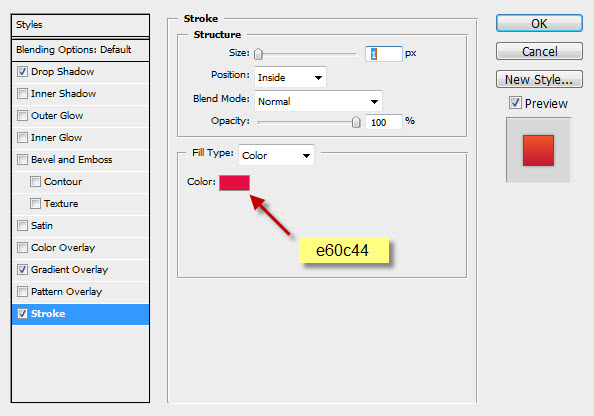This screenshot has height=416, width=594.
Task: Enable the Inner Shadow checkbox
Action: point(22,94)
